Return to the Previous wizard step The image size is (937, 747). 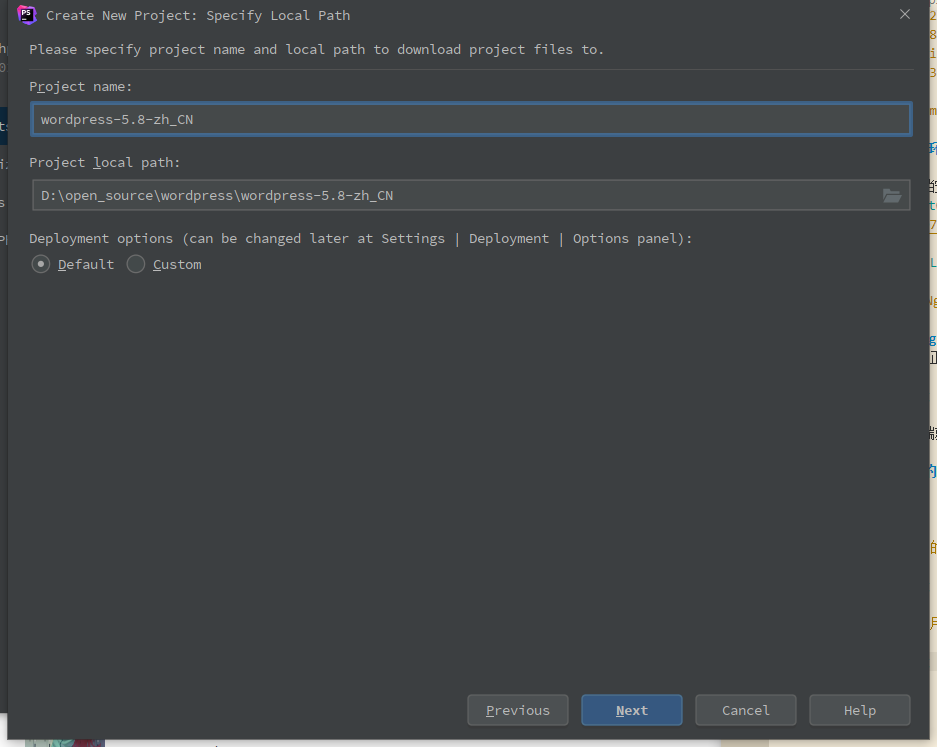517,710
